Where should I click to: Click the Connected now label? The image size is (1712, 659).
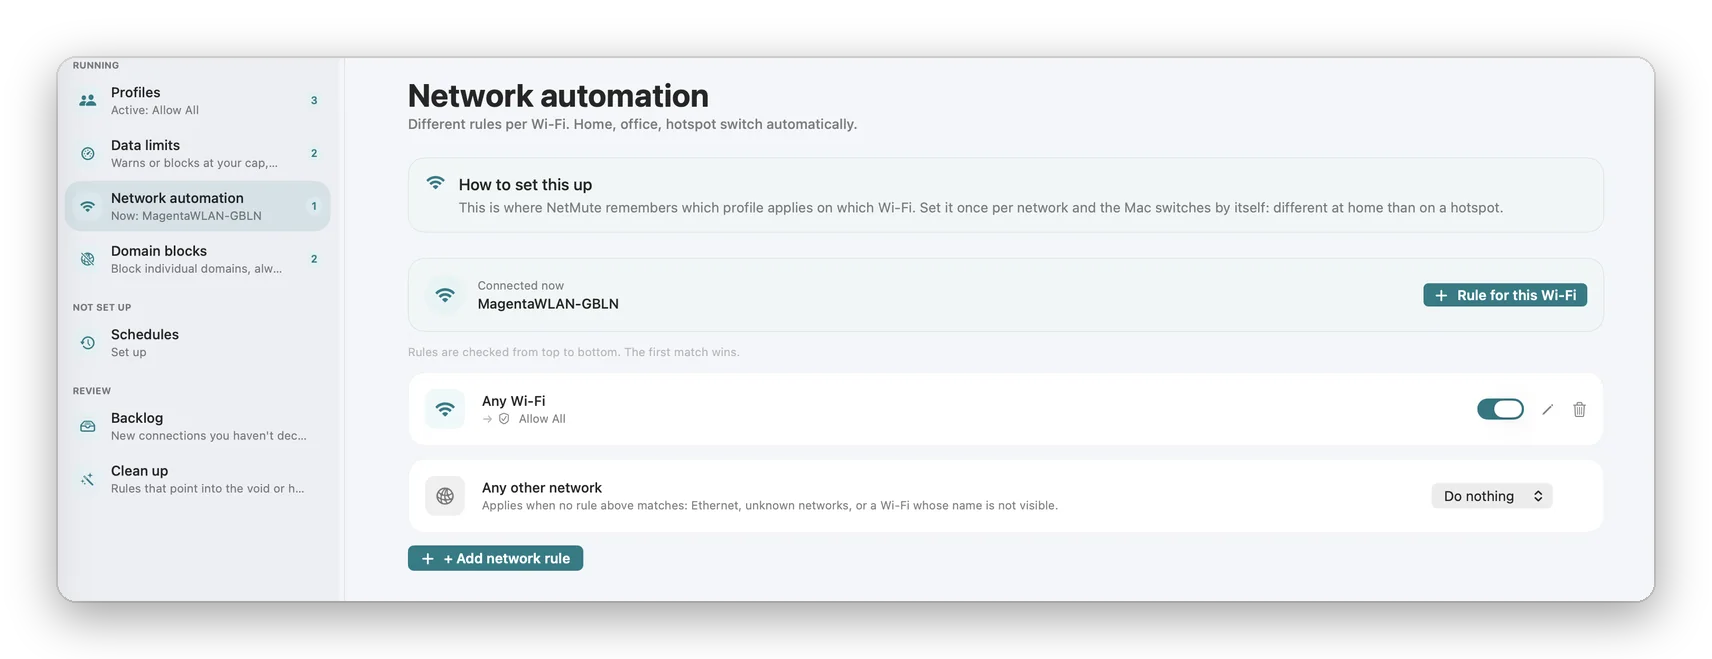(x=521, y=286)
